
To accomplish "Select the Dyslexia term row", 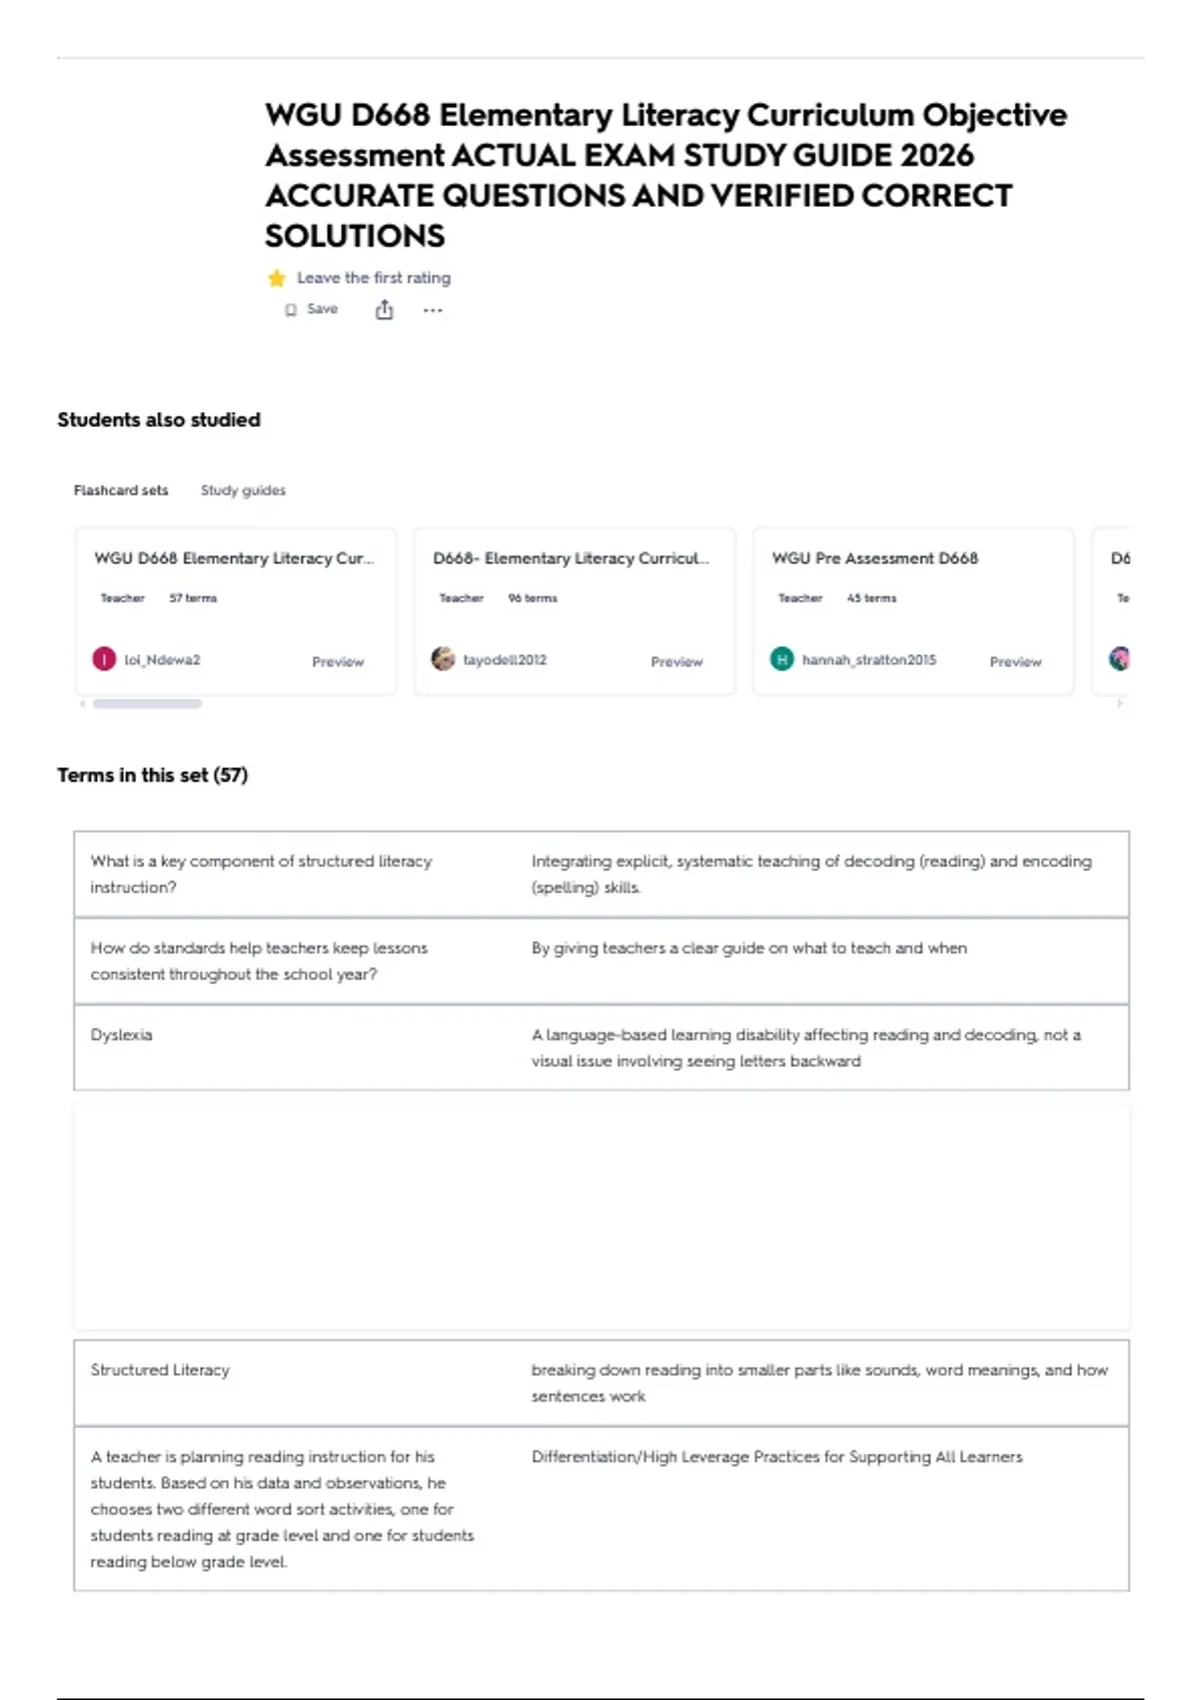I will coord(601,1047).
